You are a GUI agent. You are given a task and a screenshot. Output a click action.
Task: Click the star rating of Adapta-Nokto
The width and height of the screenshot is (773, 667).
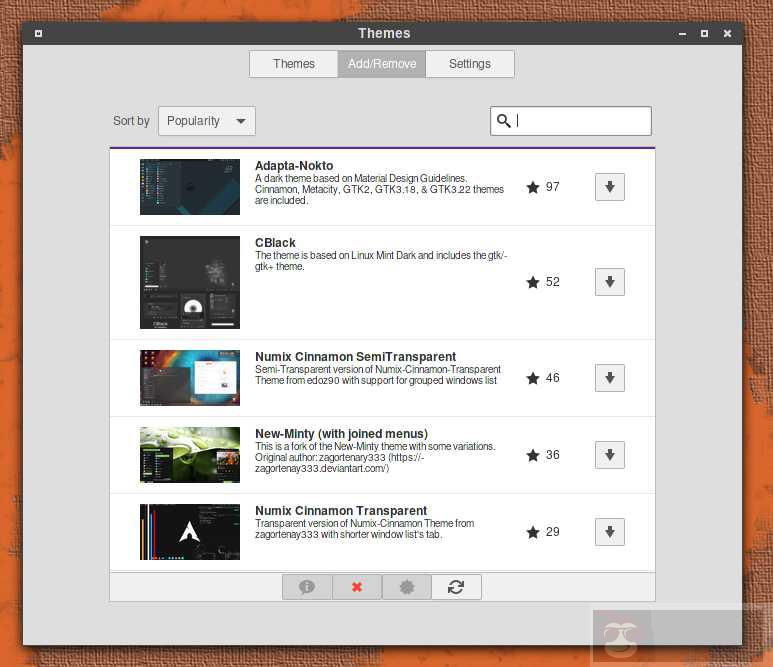coord(533,187)
